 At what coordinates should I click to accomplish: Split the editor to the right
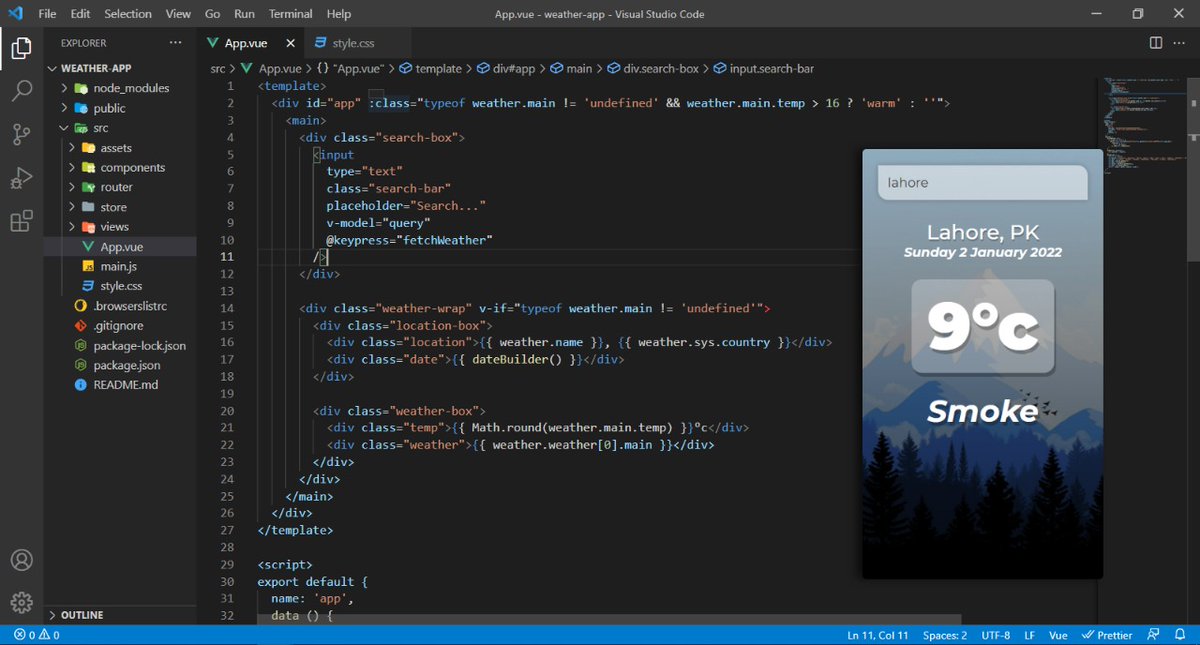1156,43
